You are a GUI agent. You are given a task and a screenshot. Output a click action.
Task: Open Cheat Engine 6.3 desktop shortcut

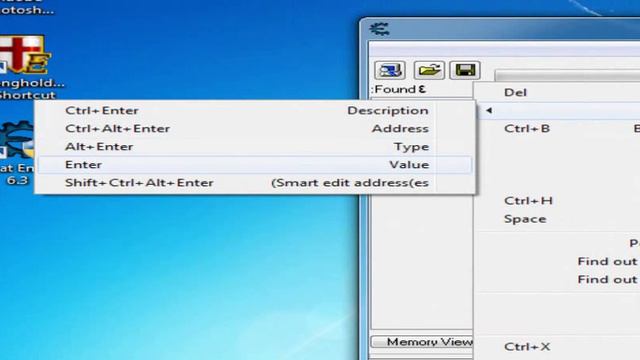click(x=16, y=153)
